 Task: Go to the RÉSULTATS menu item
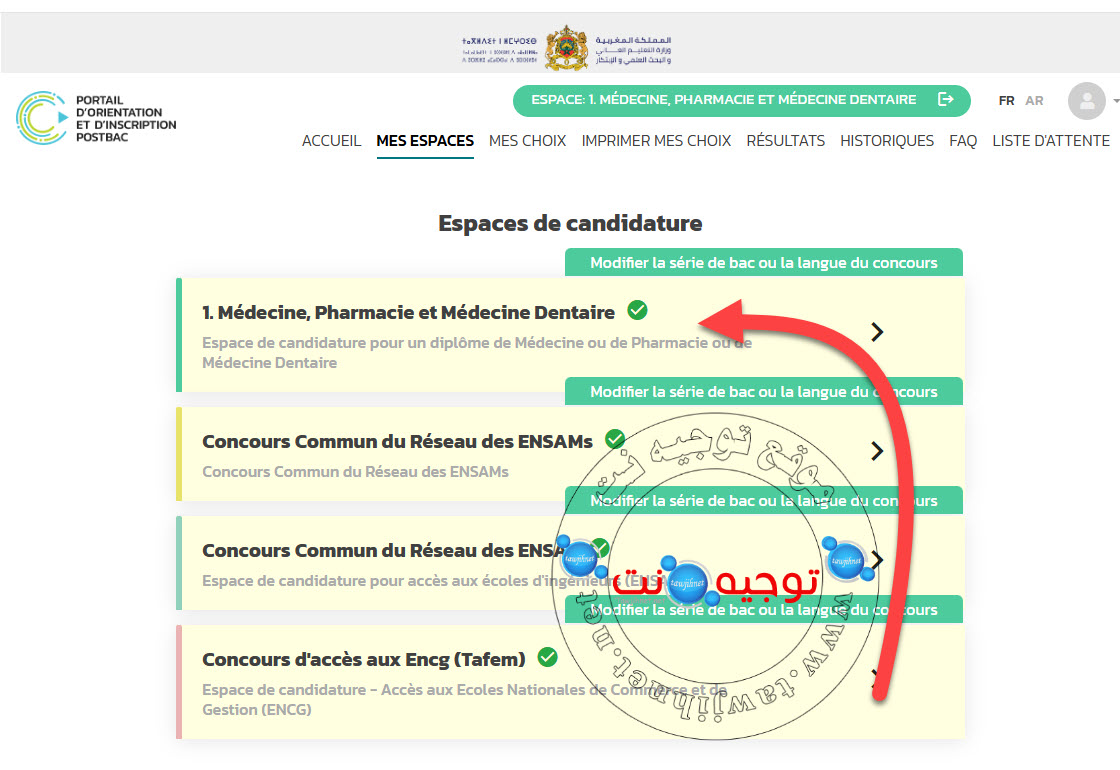click(786, 141)
